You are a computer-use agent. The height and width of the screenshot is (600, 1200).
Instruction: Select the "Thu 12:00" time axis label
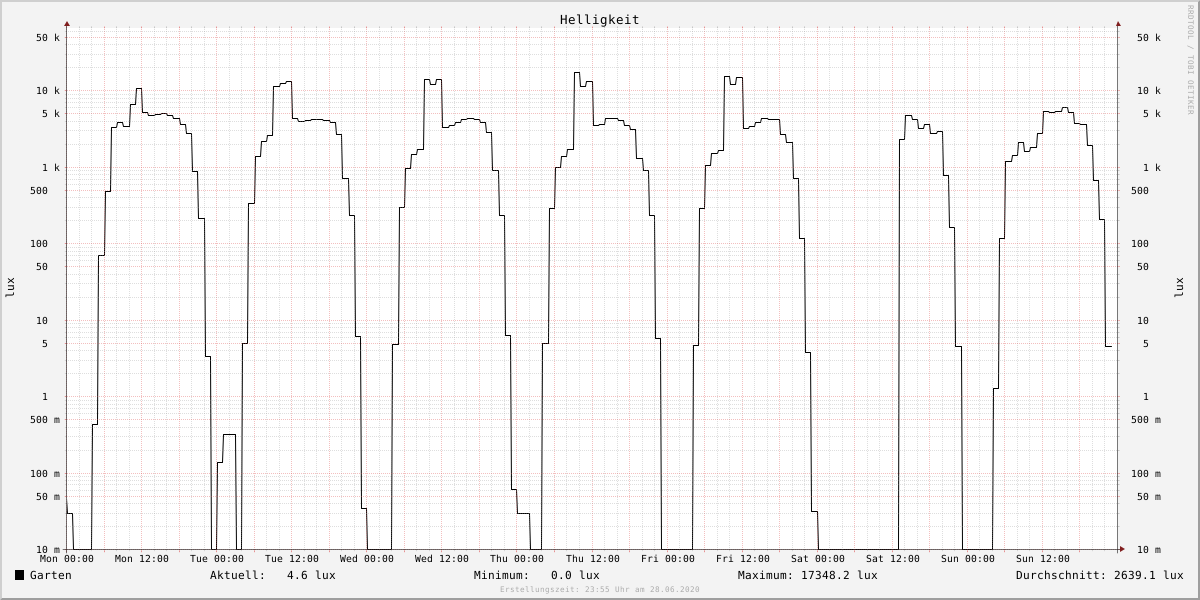point(592,559)
